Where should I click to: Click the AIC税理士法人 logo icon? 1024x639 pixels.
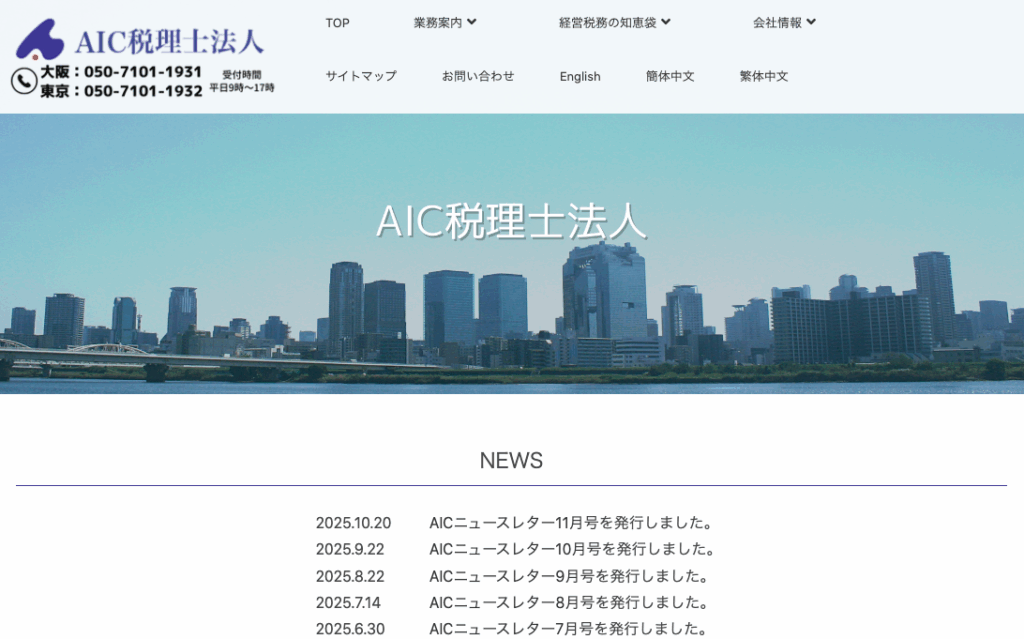click(x=42, y=37)
